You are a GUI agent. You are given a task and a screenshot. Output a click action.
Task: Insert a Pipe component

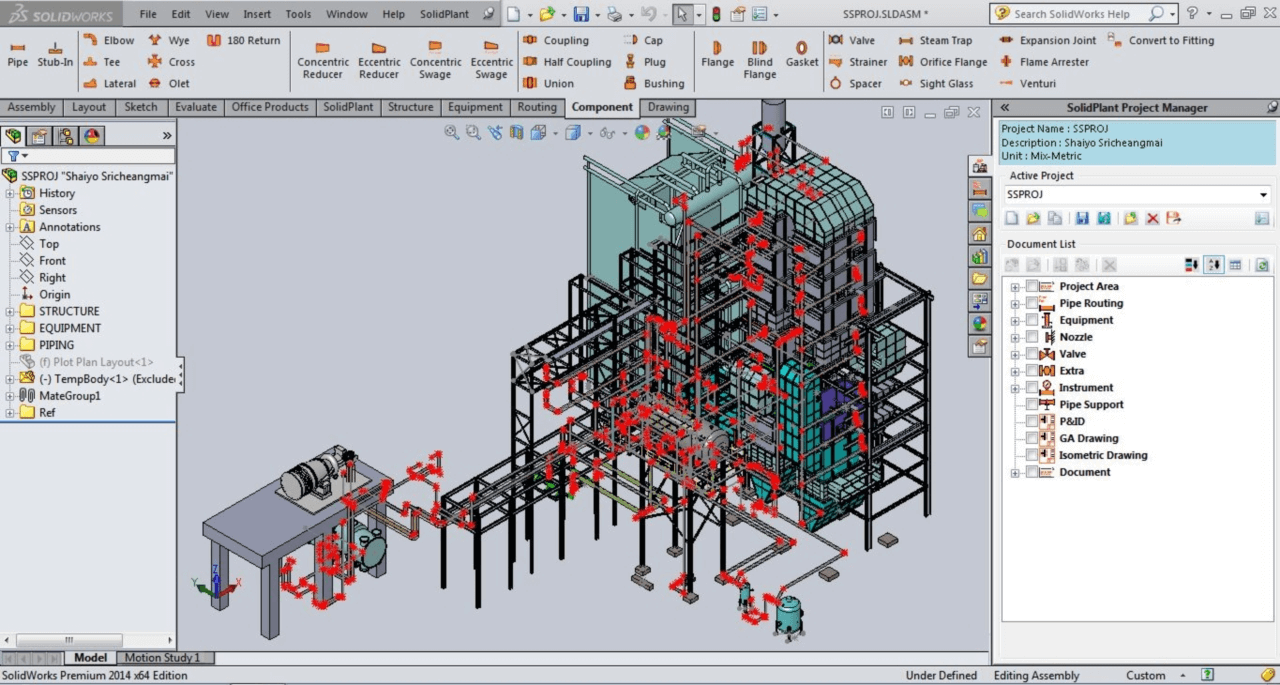(x=18, y=54)
